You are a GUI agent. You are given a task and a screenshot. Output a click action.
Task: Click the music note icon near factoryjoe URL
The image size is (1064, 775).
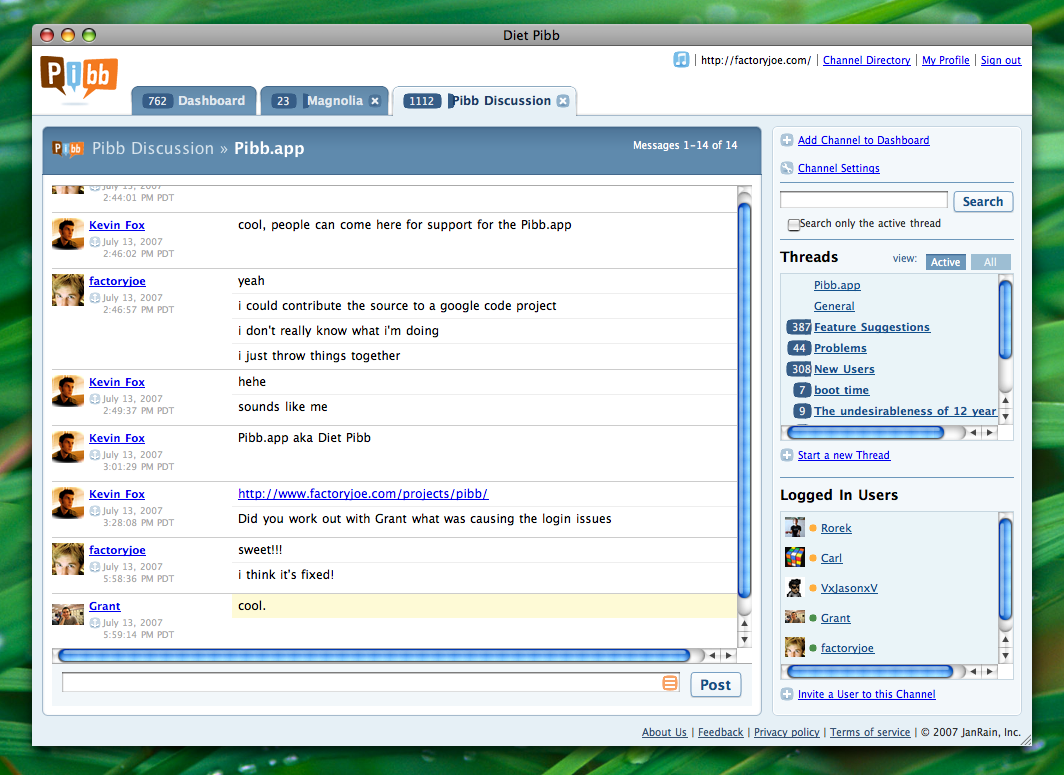(681, 60)
